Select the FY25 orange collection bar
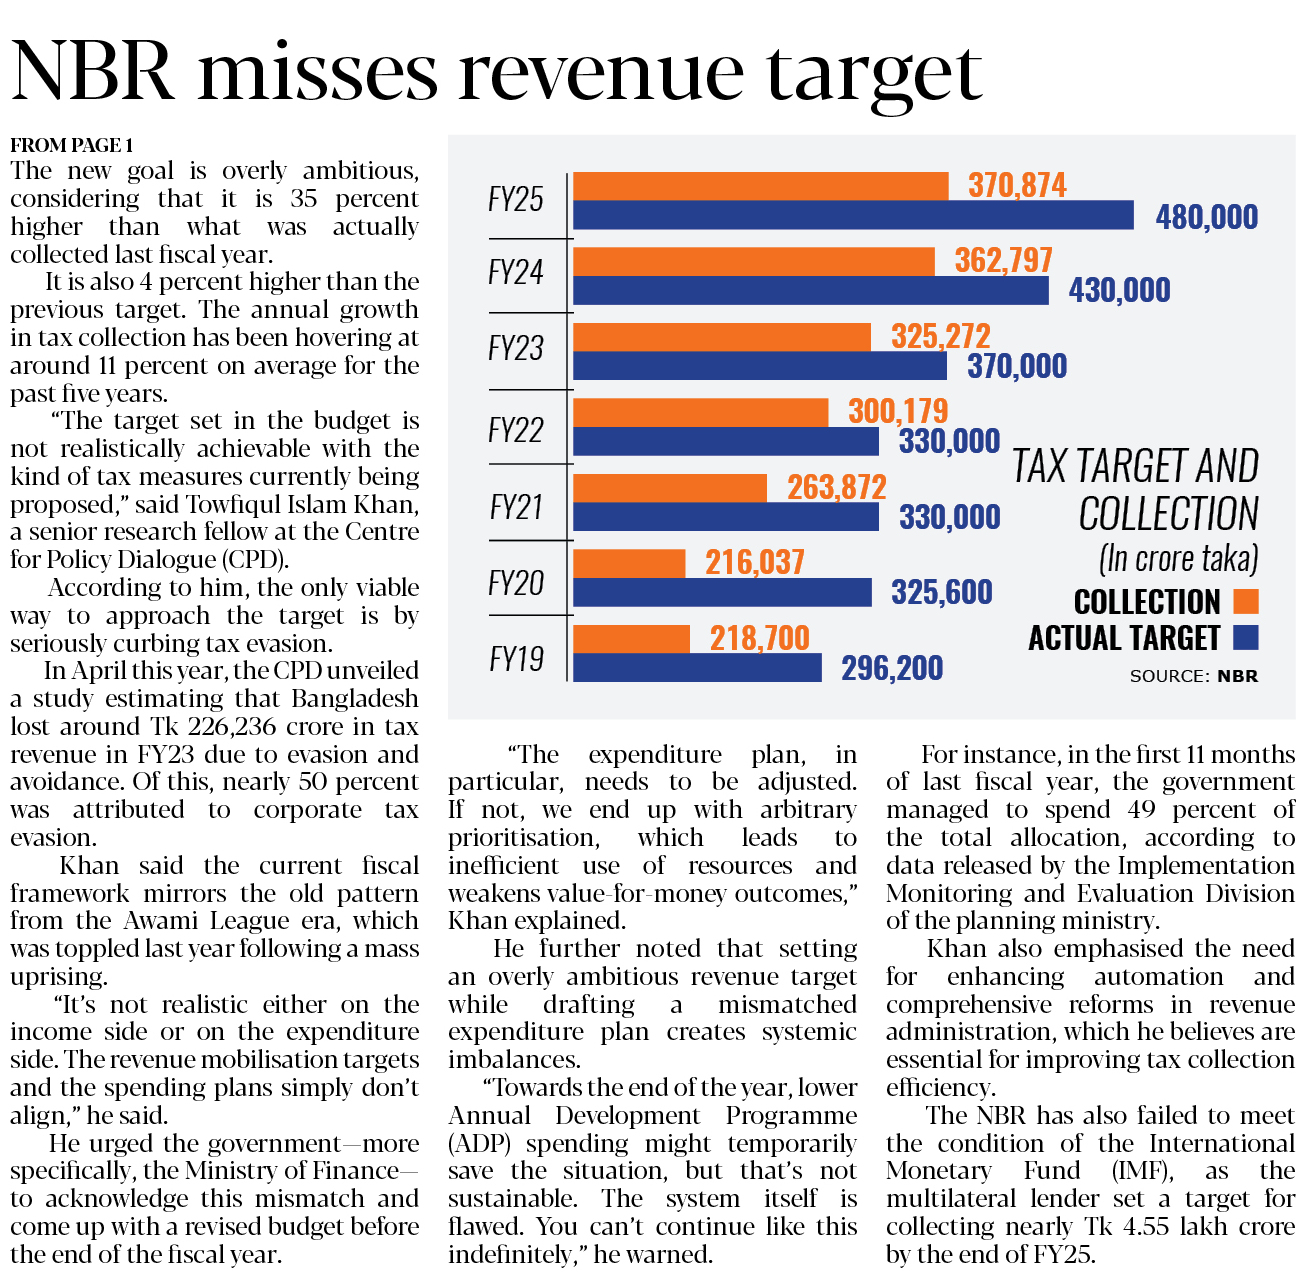The image size is (1306, 1281). [x=760, y=186]
